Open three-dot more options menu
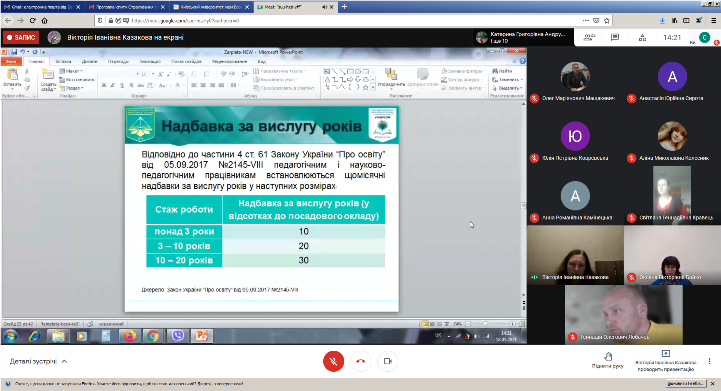Image resolution: width=721 pixels, height=391 pixels. (710, 361)
